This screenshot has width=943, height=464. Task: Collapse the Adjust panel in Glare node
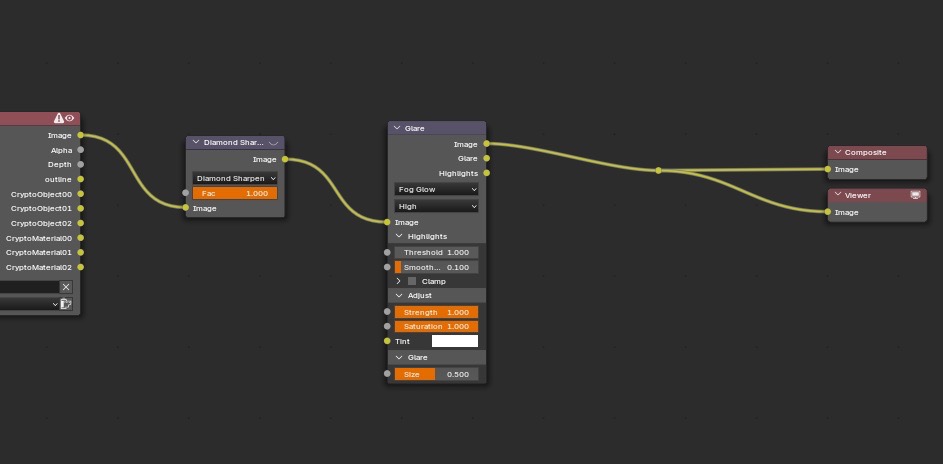(399, 296)
